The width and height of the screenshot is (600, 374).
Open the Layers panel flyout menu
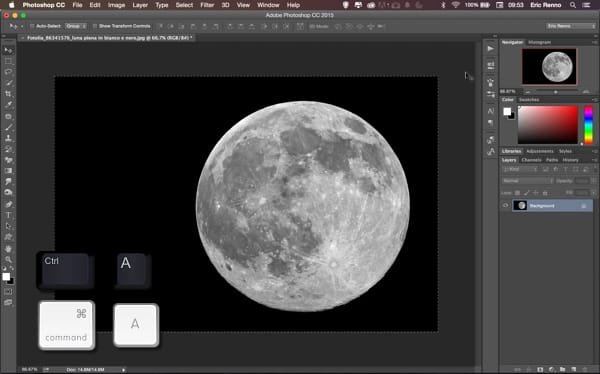pos(595,160)
